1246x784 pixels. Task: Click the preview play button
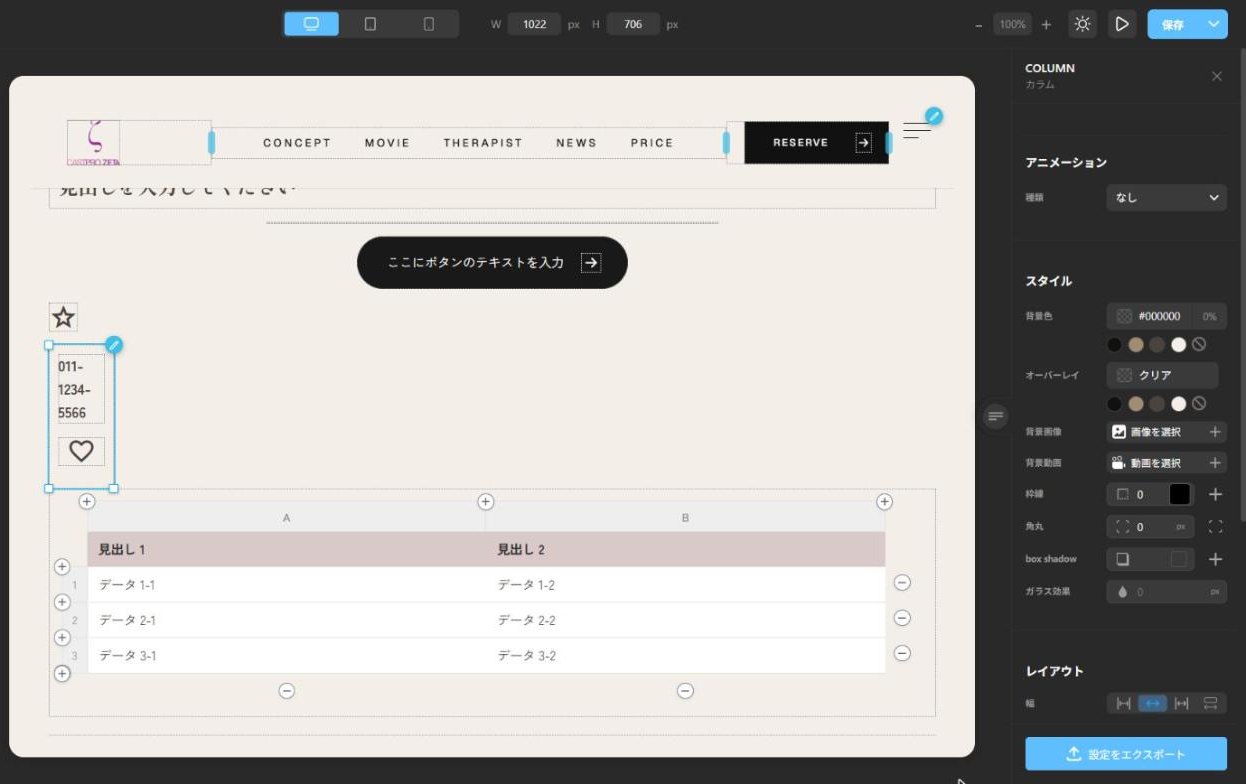1122,24
